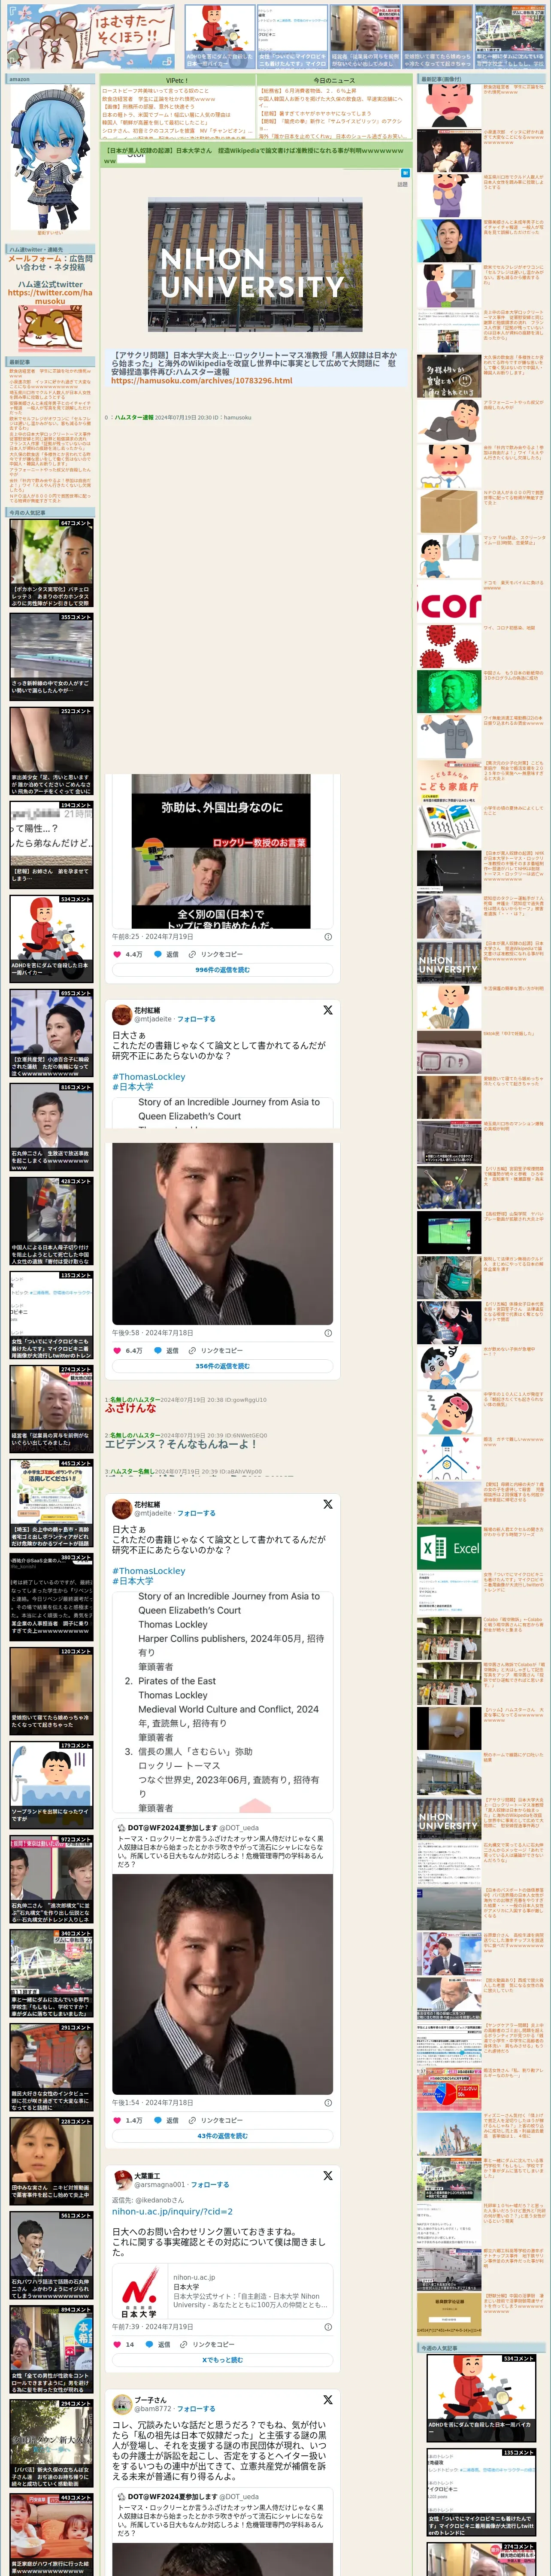551x2576 pixels.
Task: Open the 816コメント popular article
Action: point(51,1127)
